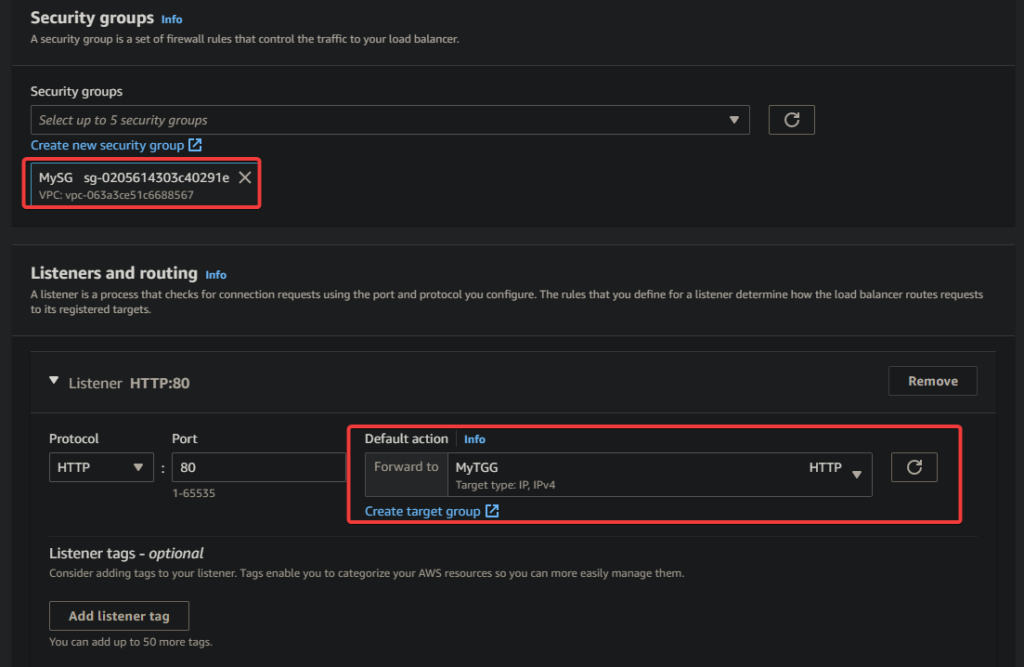This screenshot has width=1024, height=667.
Task: Open Info link beside Listeners and routing
Action: [216, 274]
